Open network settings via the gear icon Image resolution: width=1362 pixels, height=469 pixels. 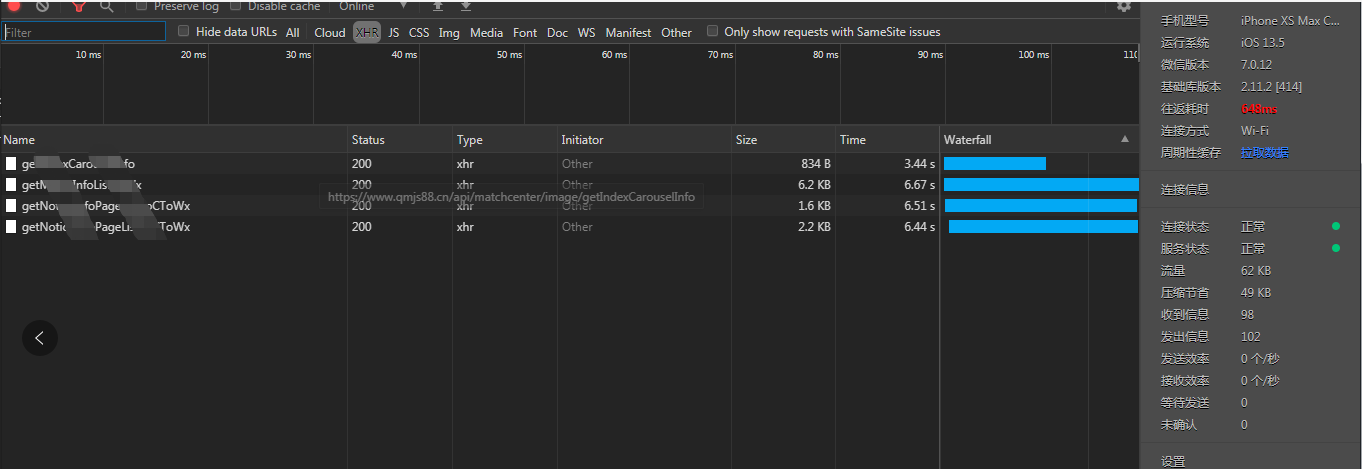pos(1124,6)
